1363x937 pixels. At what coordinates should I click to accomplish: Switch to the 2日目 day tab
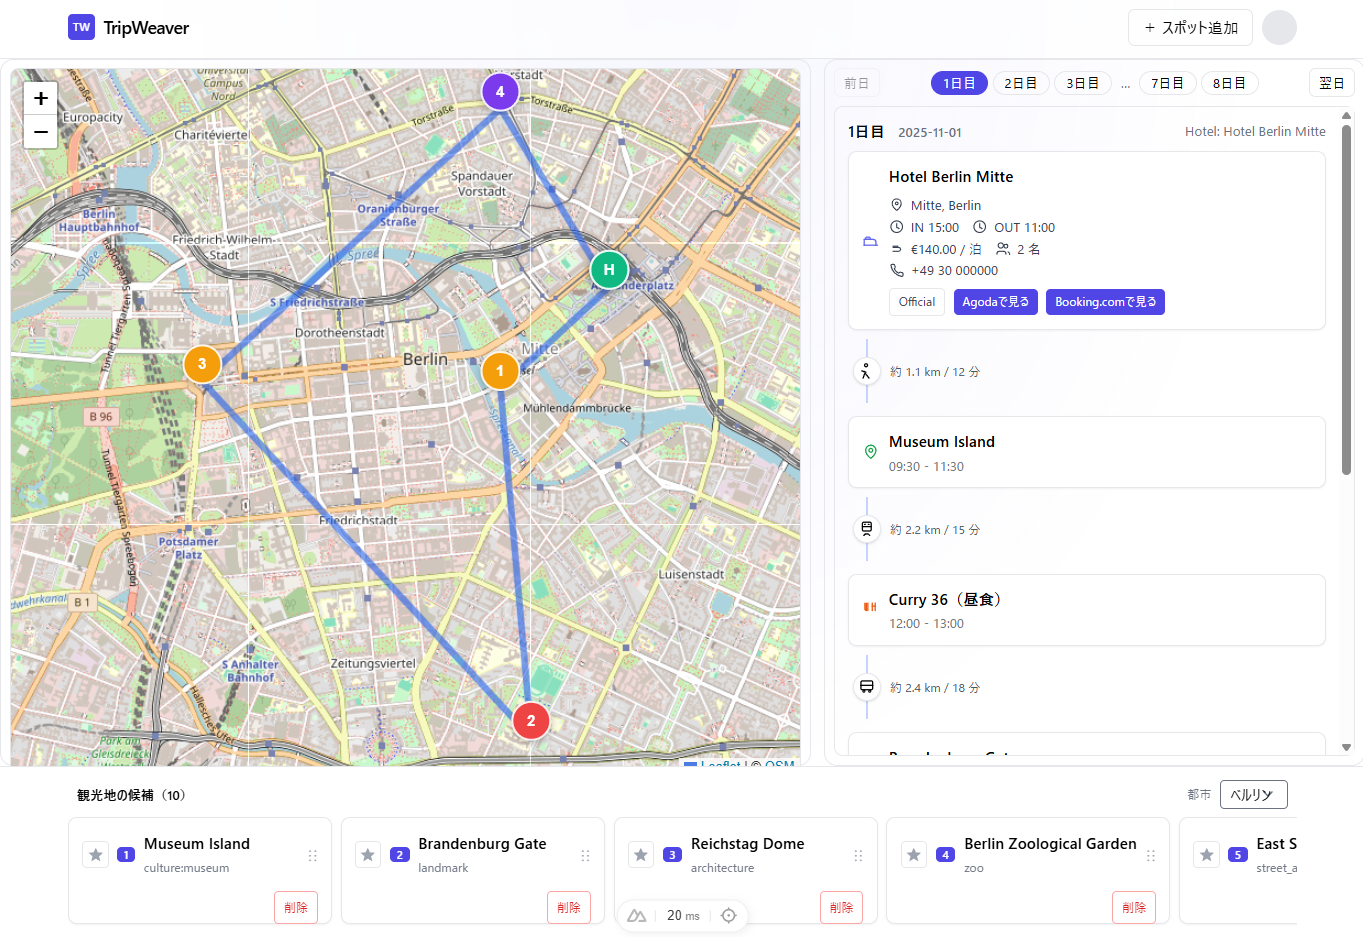click(1020, 84)
